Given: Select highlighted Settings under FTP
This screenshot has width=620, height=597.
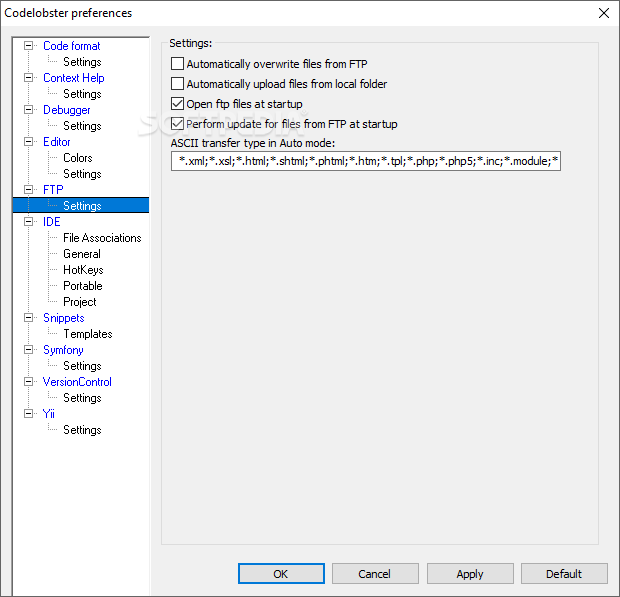Looking at the screenshot, I should 81,206.
